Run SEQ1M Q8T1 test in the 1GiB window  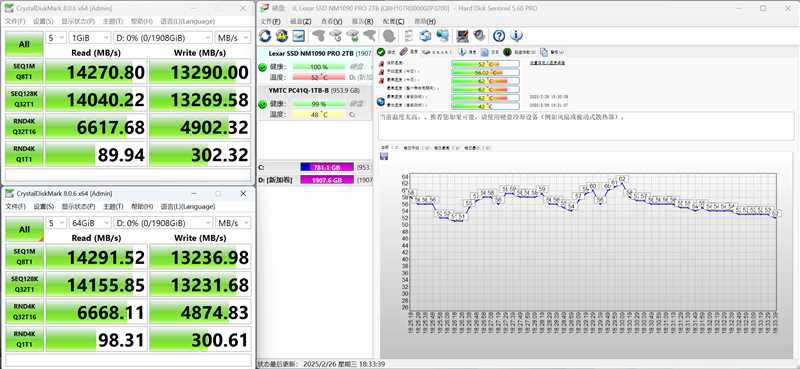pos(24,72)
